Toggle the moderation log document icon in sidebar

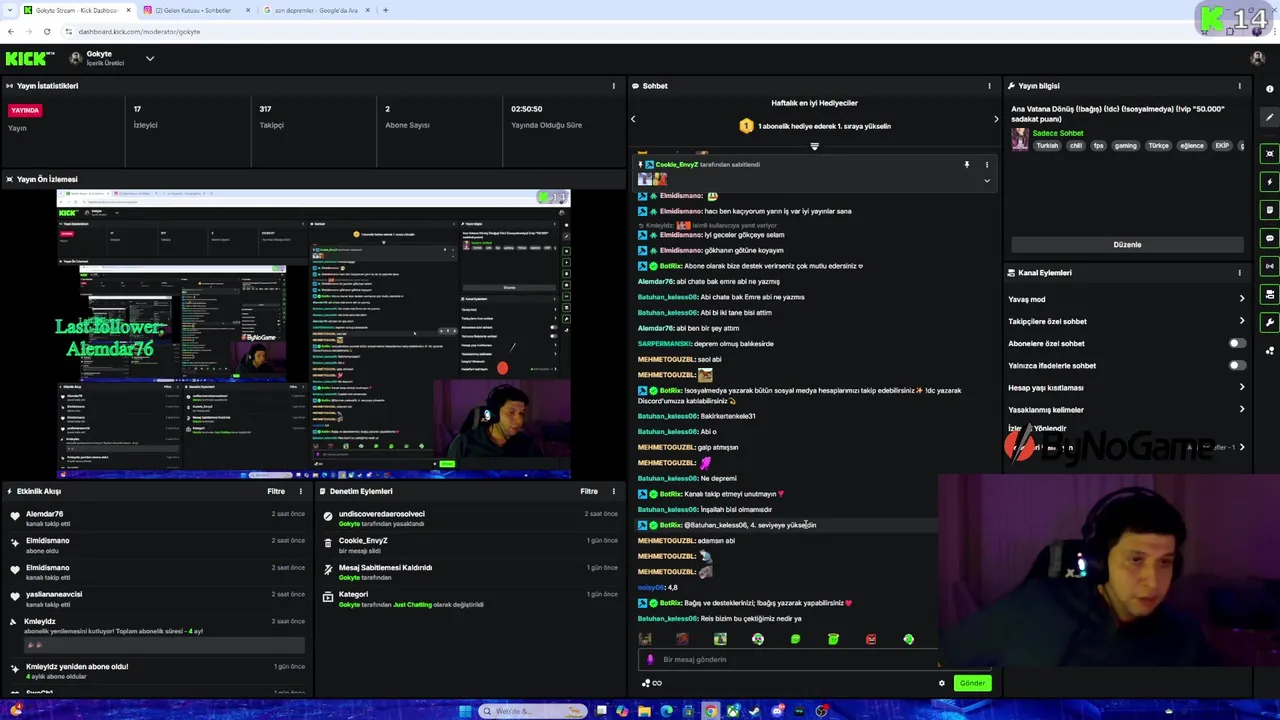[x=1269, y=210]
